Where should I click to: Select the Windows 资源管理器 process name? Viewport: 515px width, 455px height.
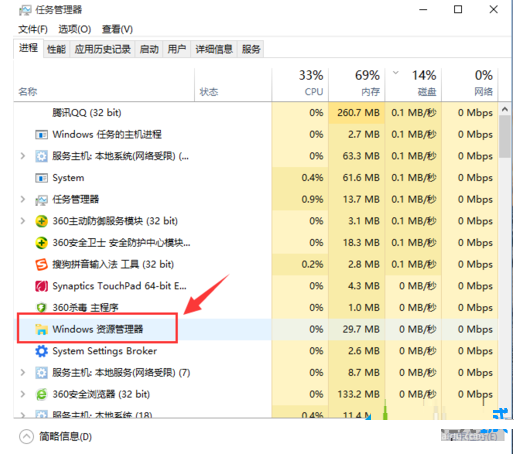pos(98,329)
